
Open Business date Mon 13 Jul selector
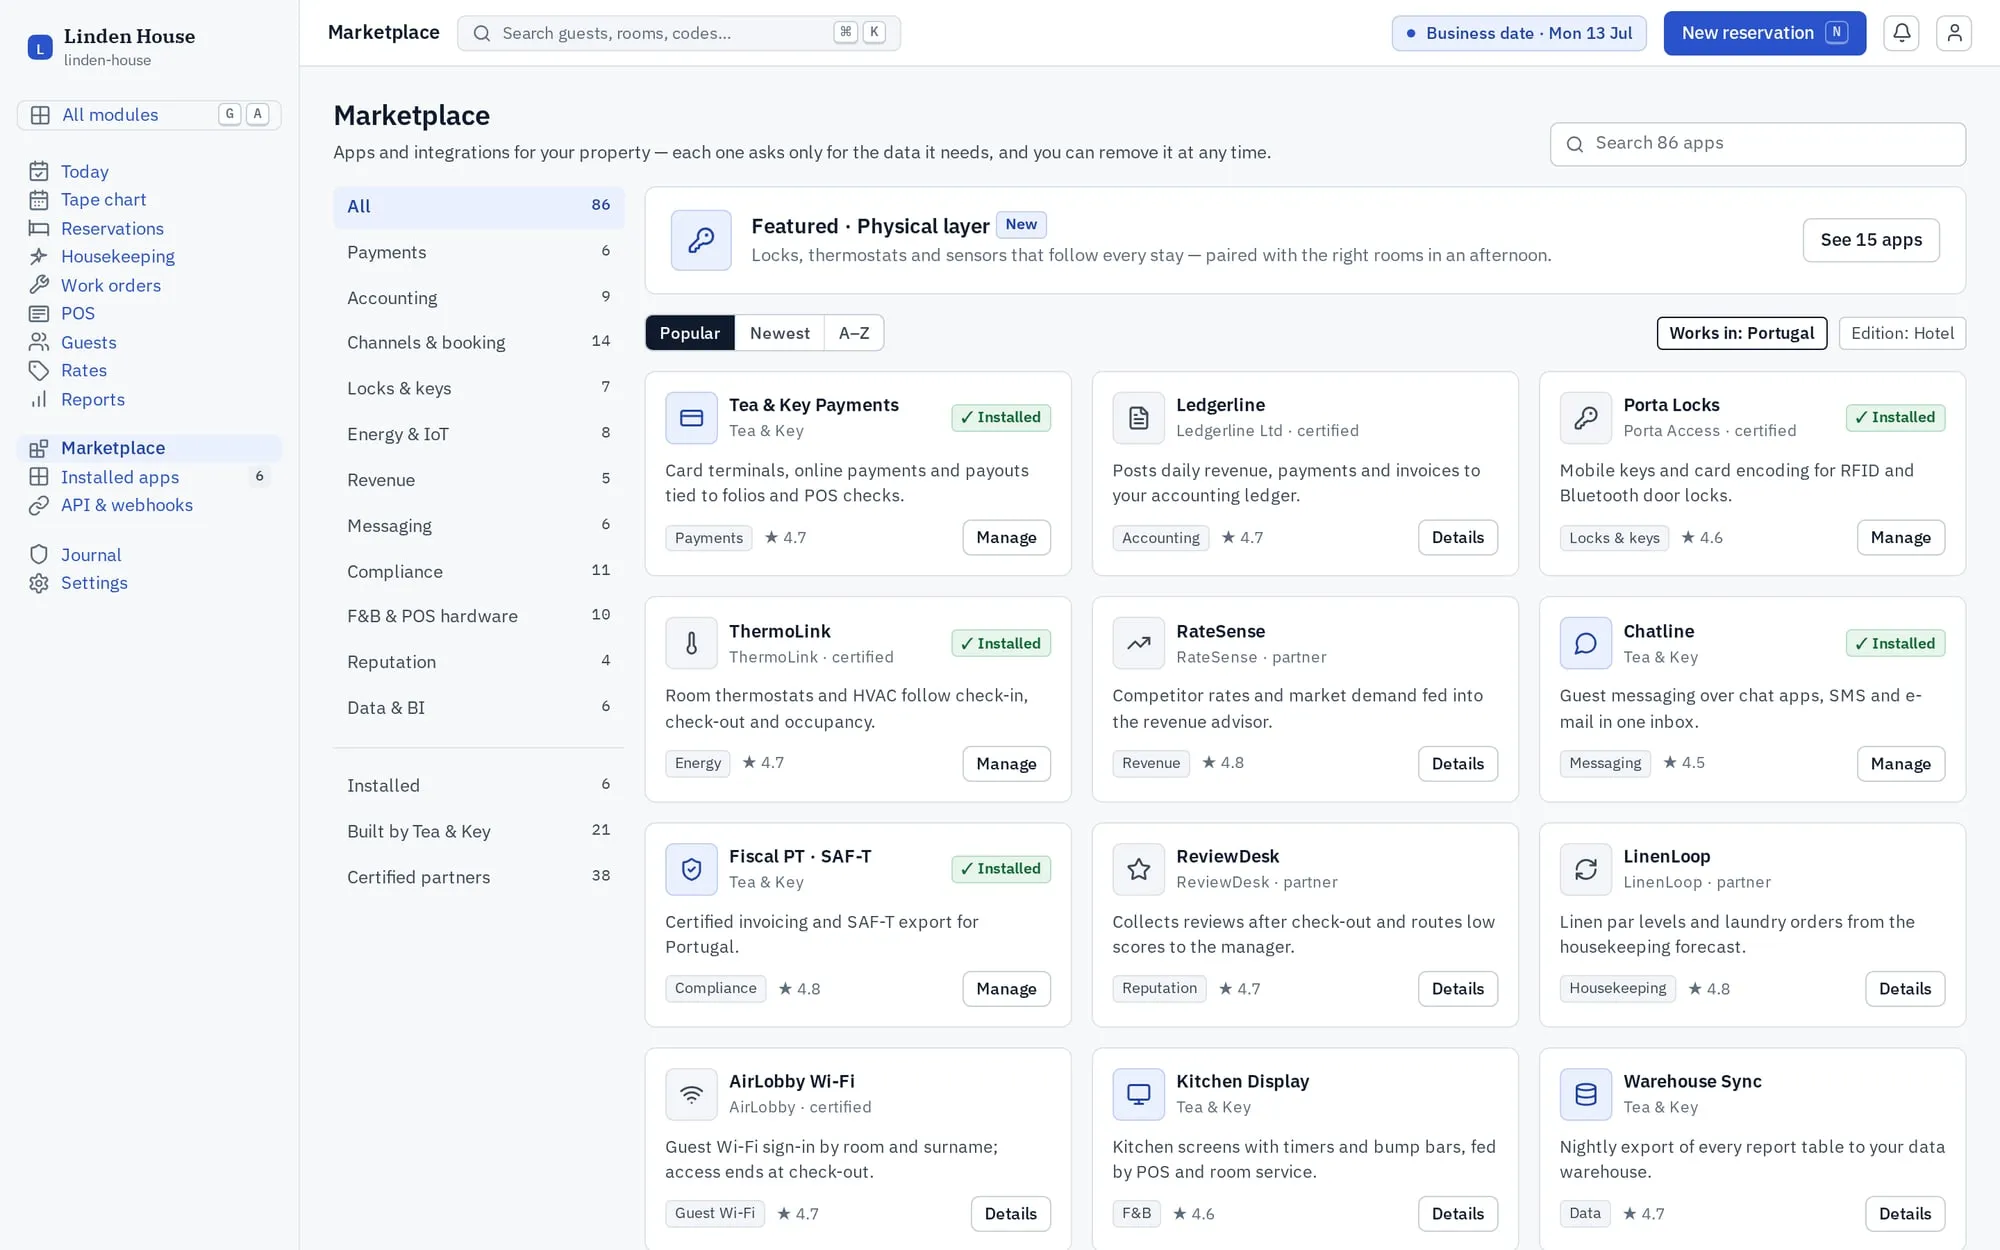(x=1519, y=33)
